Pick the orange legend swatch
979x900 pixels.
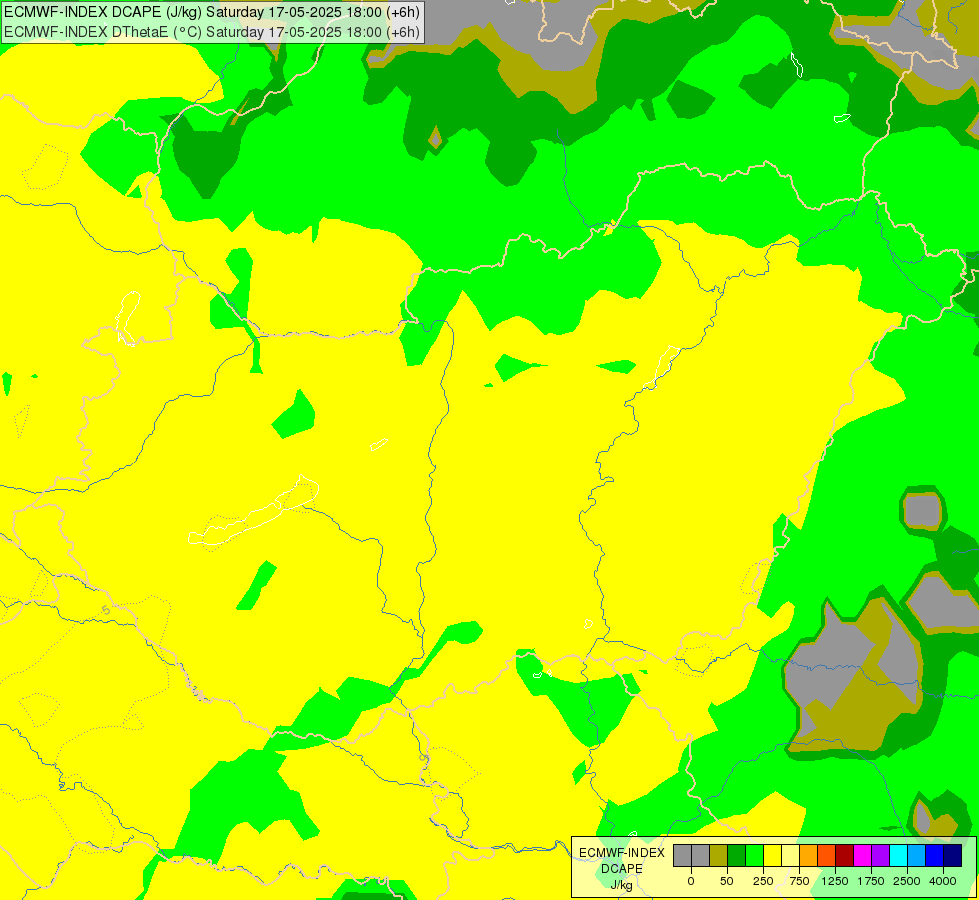pyautogui.click(x=809, y=856)
